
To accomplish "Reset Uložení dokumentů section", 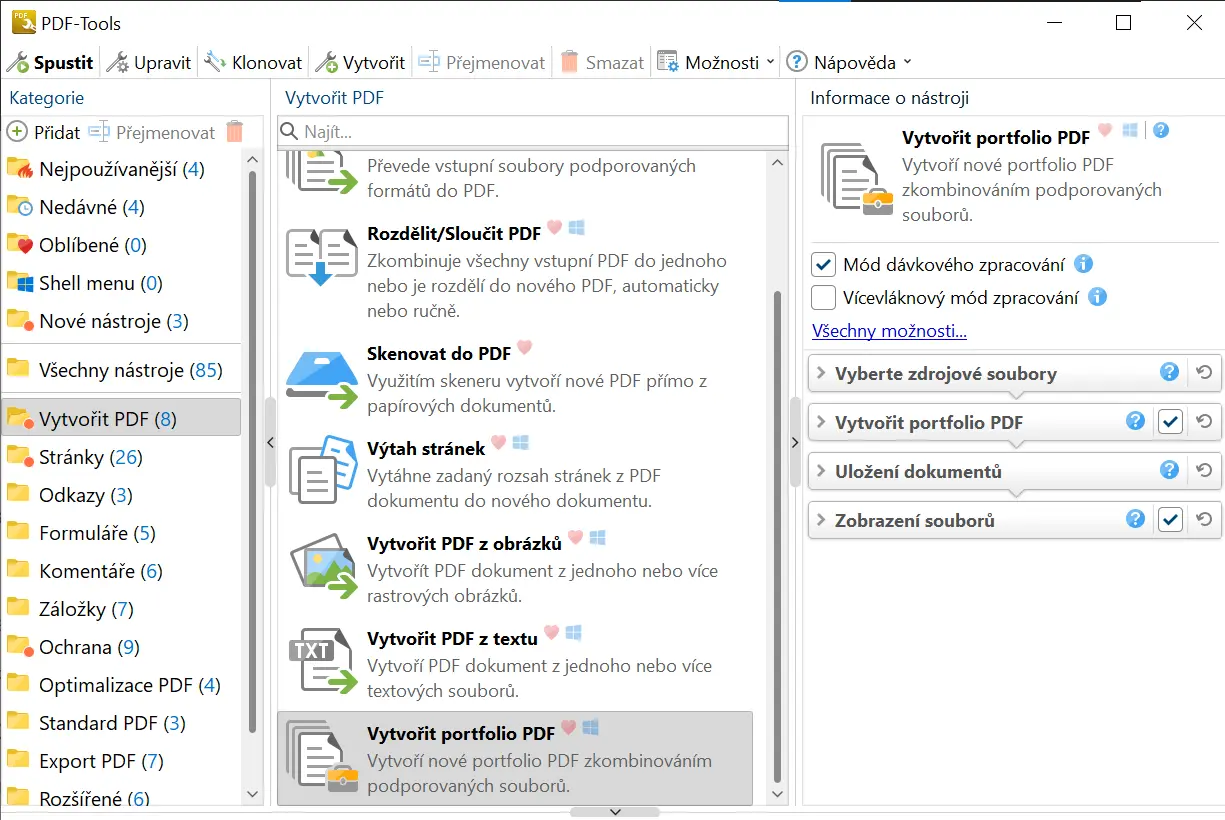I will [1204, 471].
